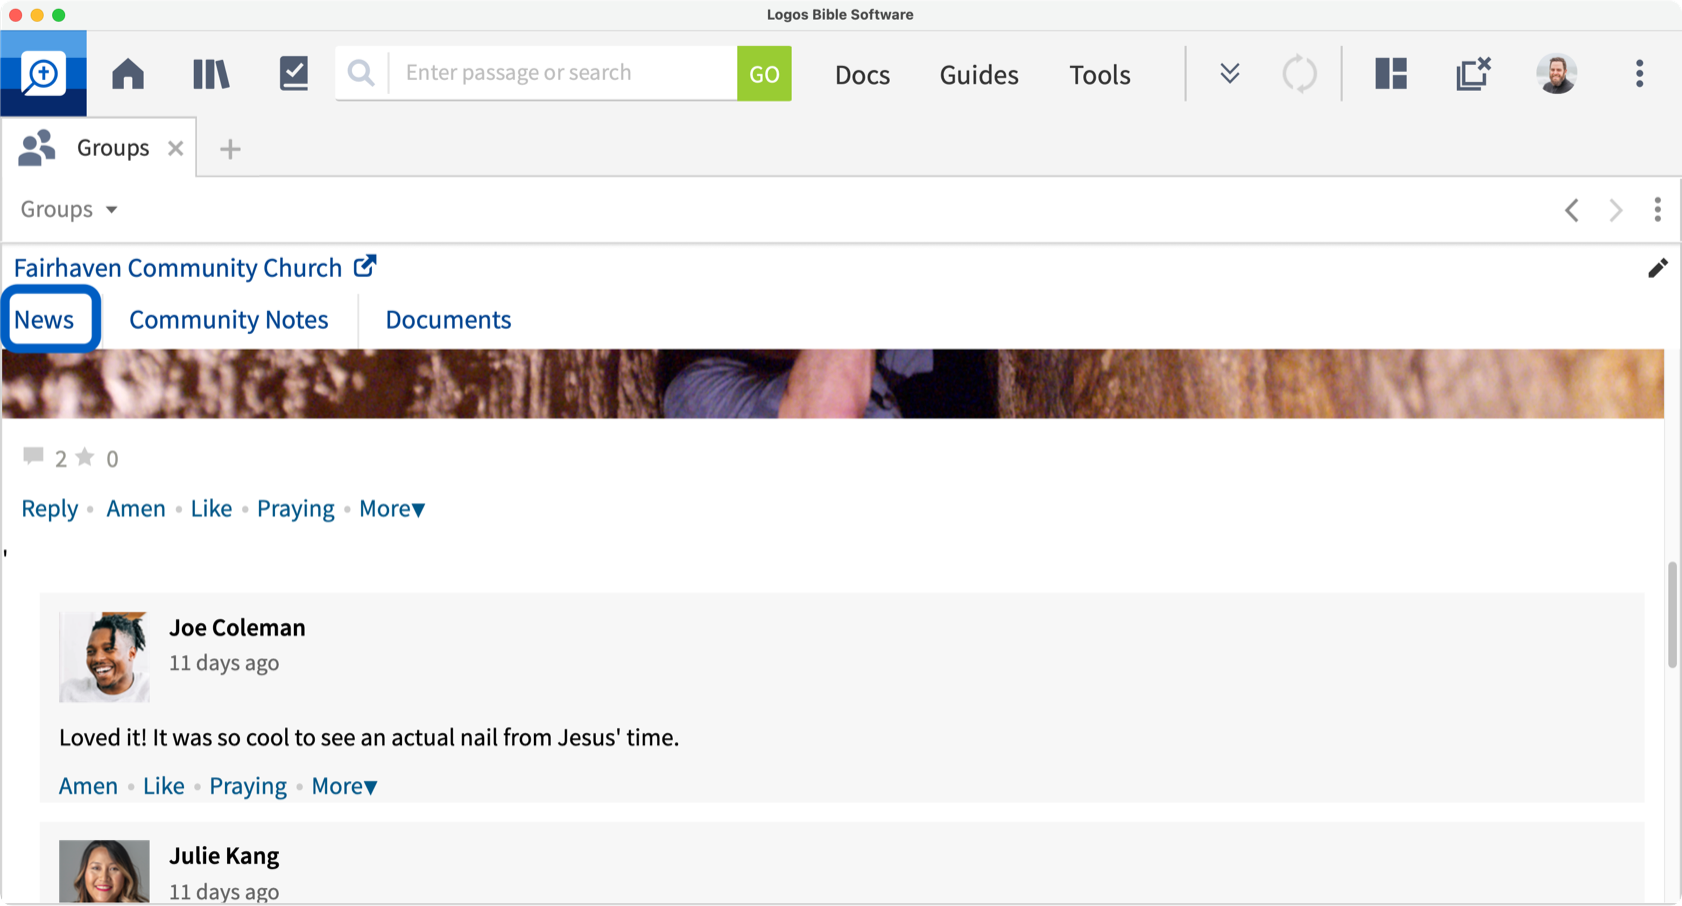Open the Groups panel kebab menu

point(1657,209)
